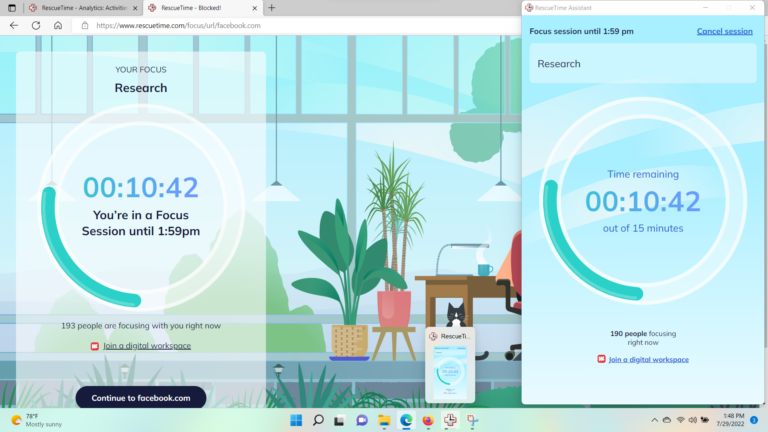Screen dimensions: 768x432
Task: Open Join a digital workspace in Assistant
Action: 648,359
